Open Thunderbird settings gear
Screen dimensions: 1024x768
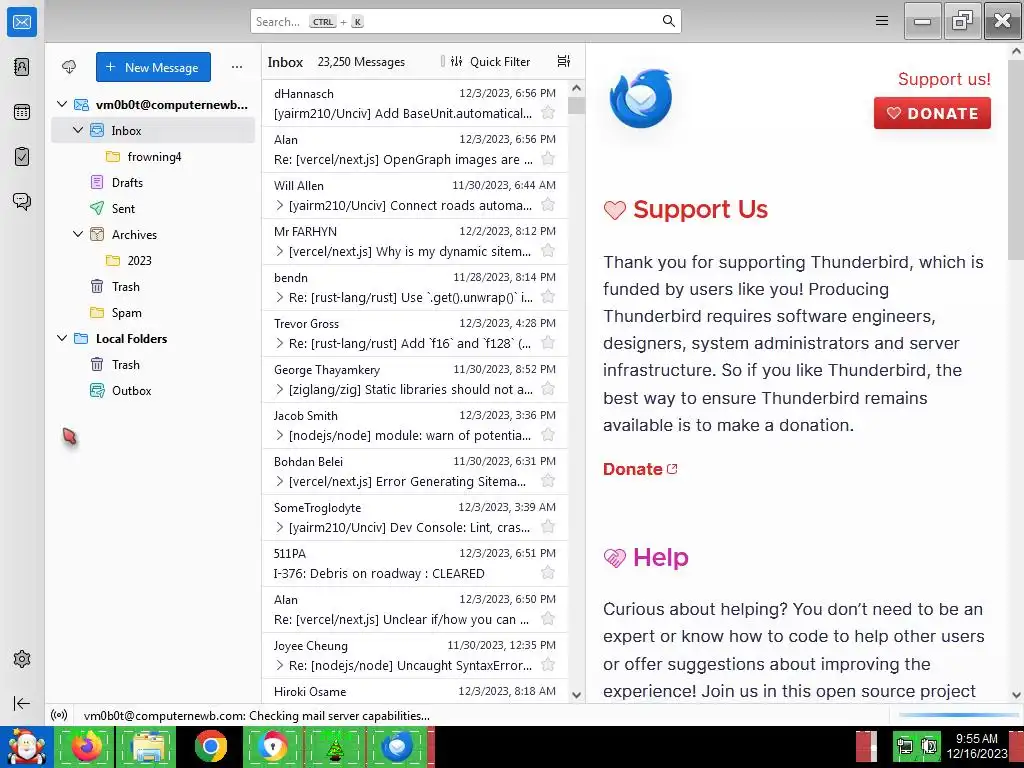[22, 659]
